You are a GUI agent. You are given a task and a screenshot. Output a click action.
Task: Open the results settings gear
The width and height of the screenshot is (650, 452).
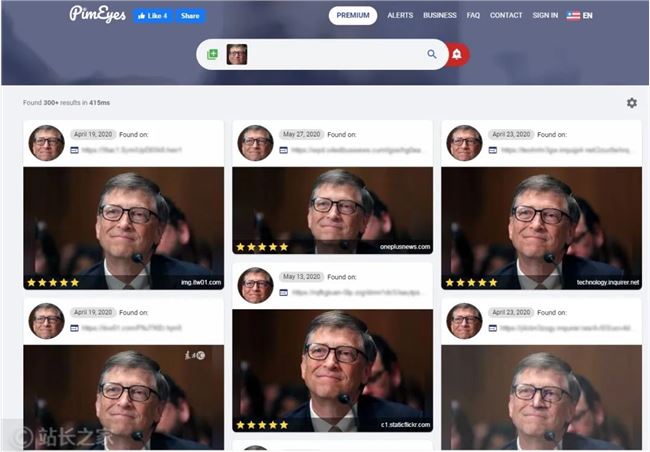click(631, 103)
